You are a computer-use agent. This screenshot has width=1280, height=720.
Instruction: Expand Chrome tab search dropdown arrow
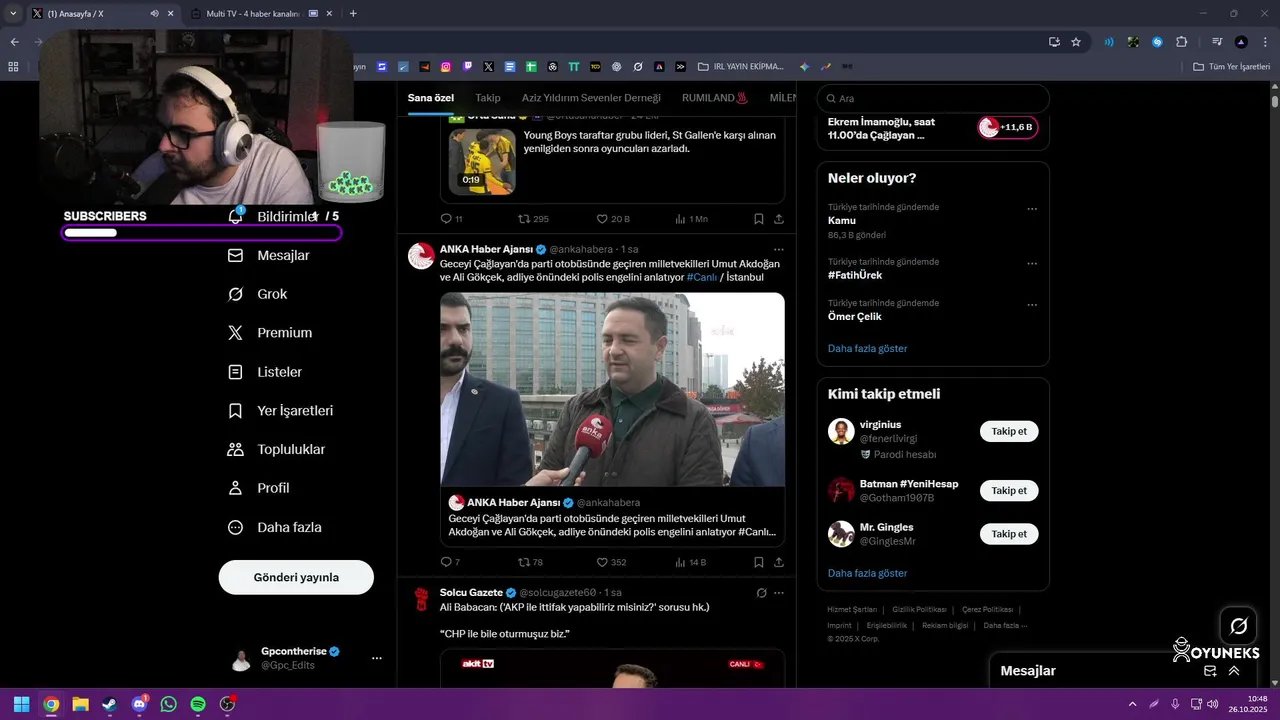12,13
